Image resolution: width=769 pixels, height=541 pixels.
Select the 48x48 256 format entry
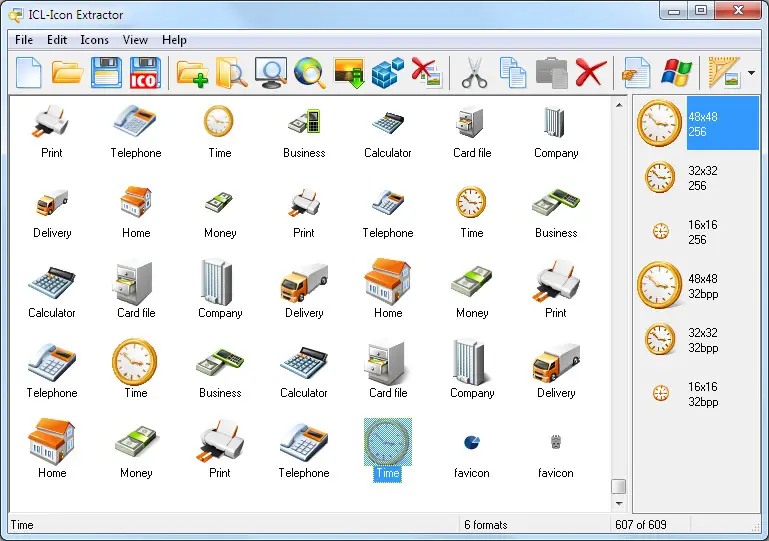[697, 123]
